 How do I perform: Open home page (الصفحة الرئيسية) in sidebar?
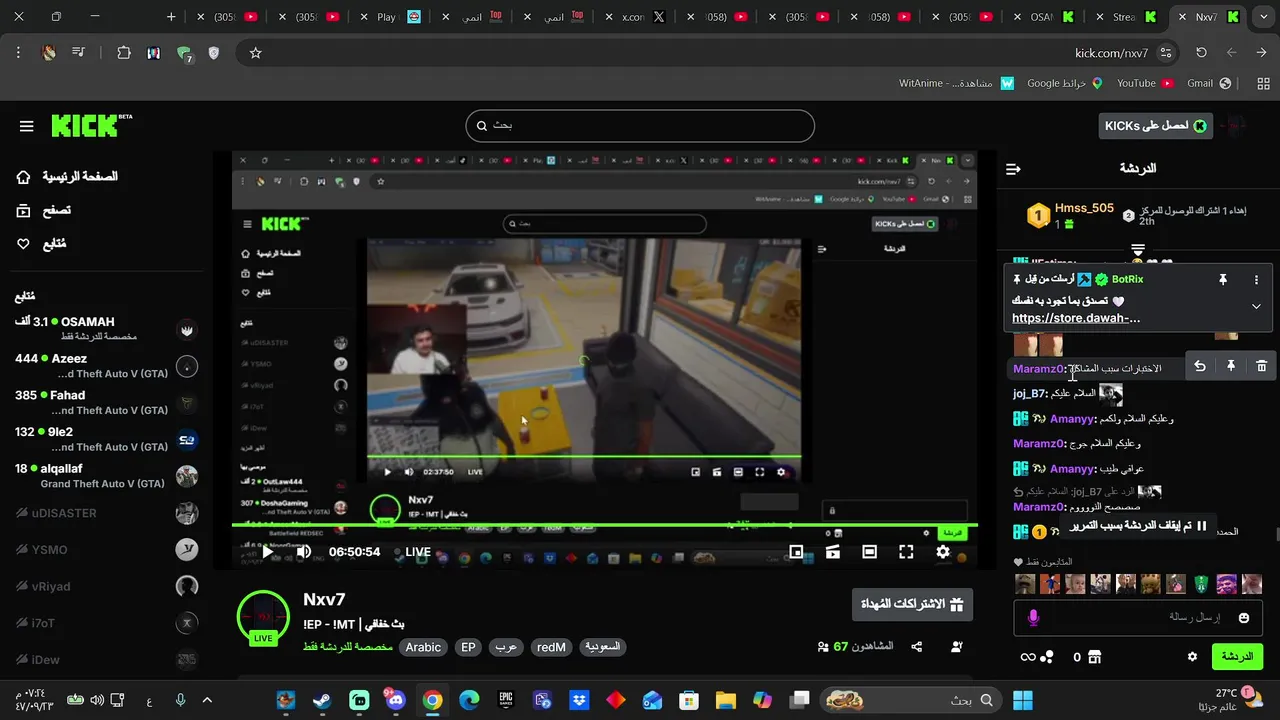(x=66, y=177)
